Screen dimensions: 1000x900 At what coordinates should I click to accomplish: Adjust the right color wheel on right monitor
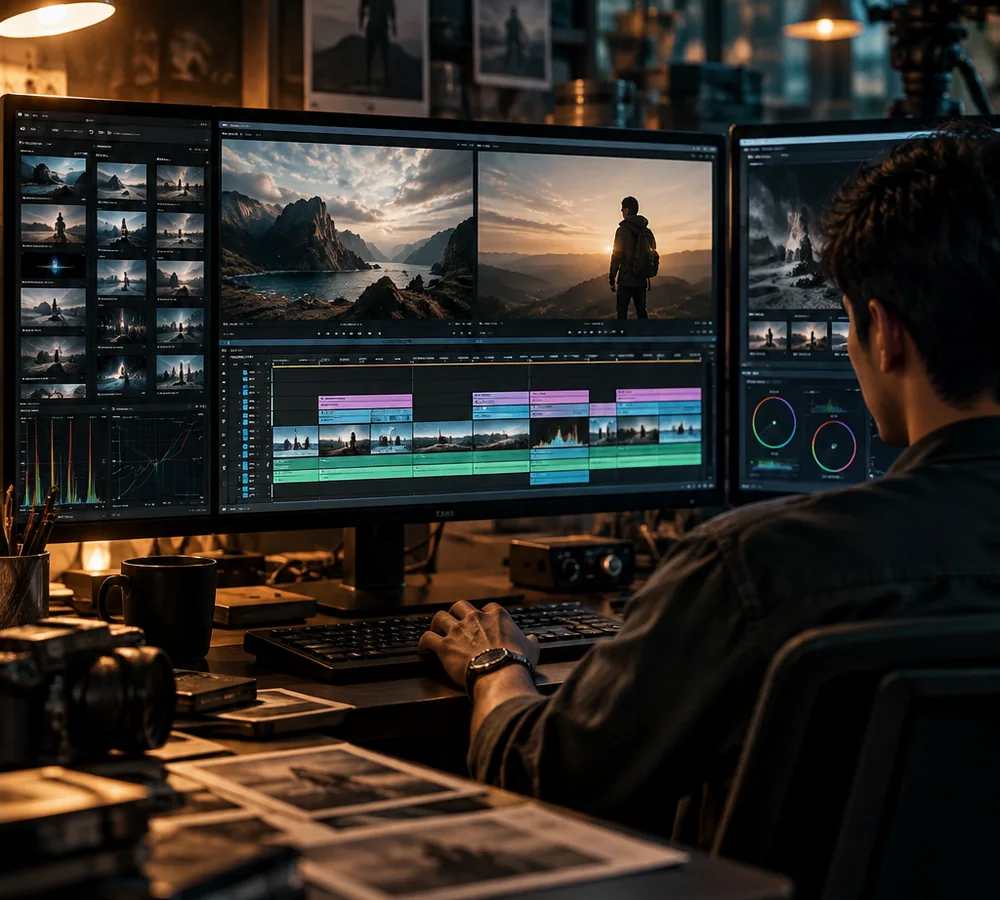pyautogui.click(x=834, y=446)
